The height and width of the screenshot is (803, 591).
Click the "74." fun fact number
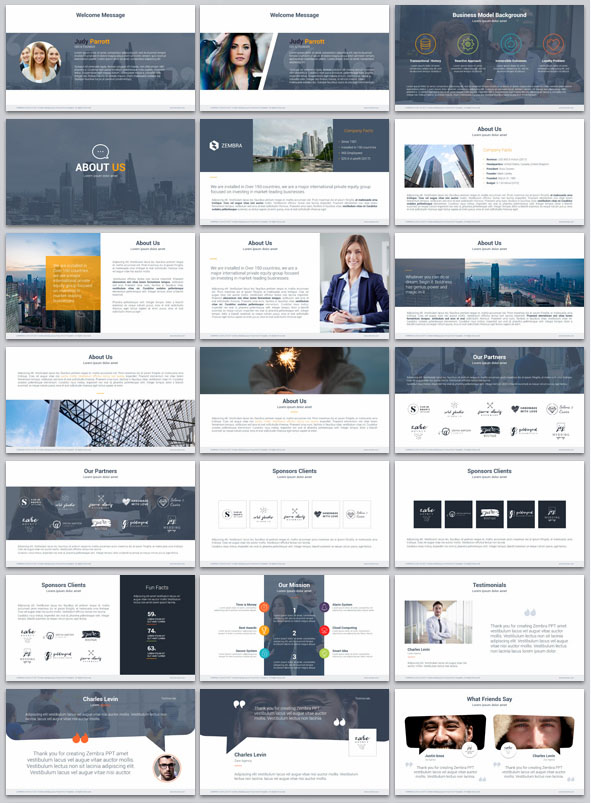pyautogui.click(x=152, y=631)
